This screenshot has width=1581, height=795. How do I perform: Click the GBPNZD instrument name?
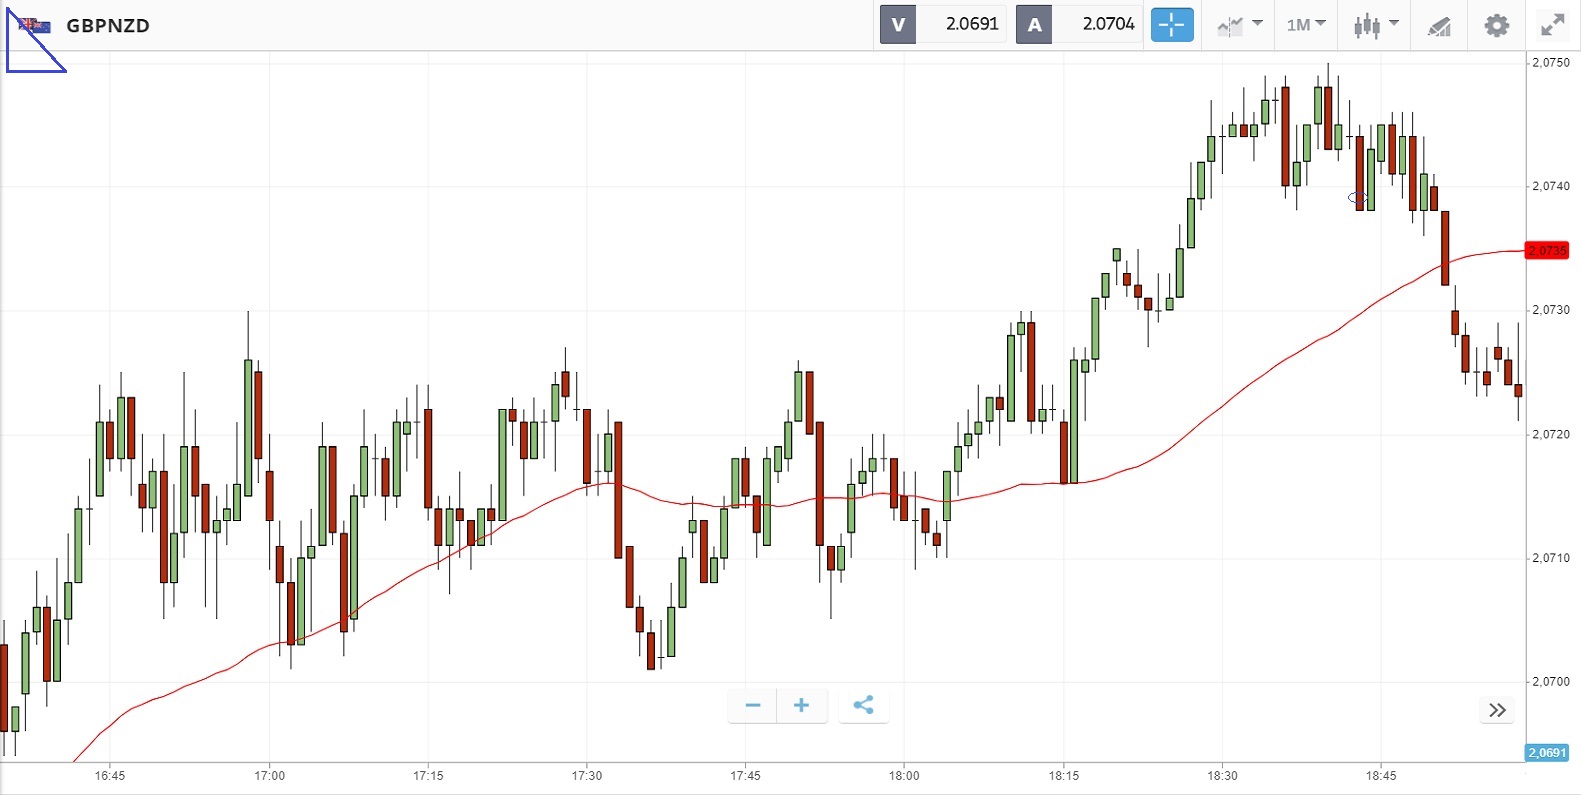tap(108, 26)
